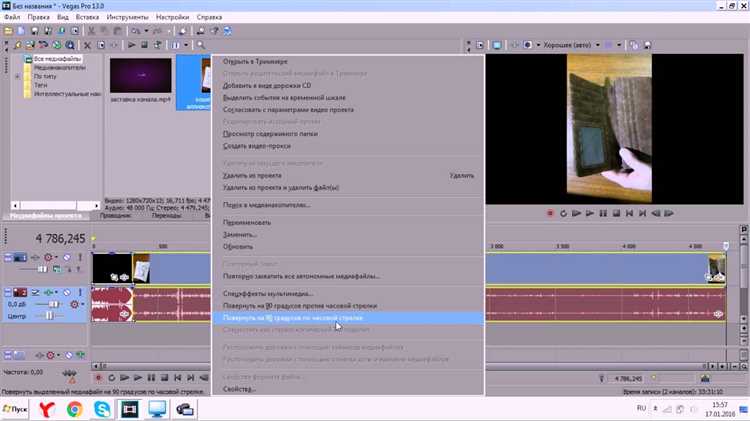Open the What's This help icon

pyautogui.click(x=214, y=31)
